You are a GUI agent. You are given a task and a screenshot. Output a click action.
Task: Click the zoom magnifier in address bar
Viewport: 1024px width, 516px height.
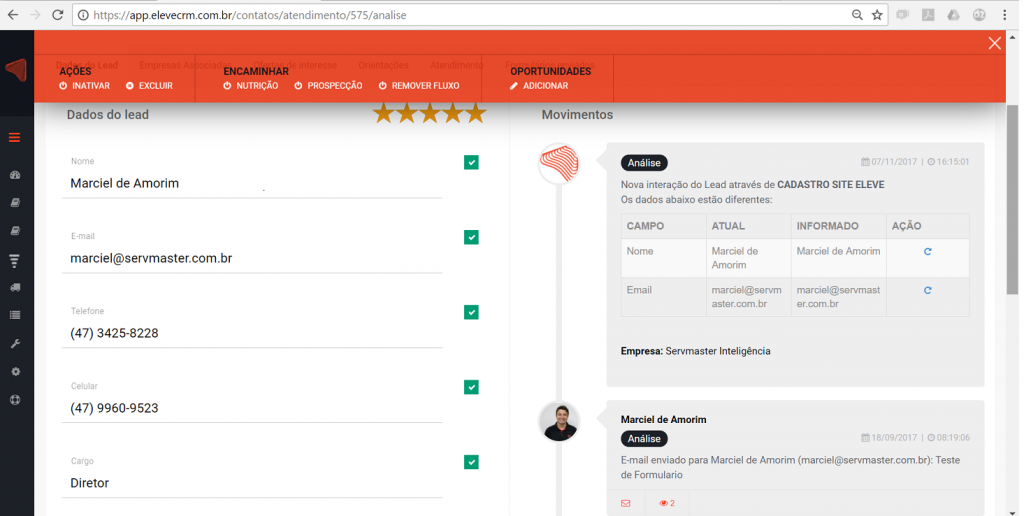857,15
